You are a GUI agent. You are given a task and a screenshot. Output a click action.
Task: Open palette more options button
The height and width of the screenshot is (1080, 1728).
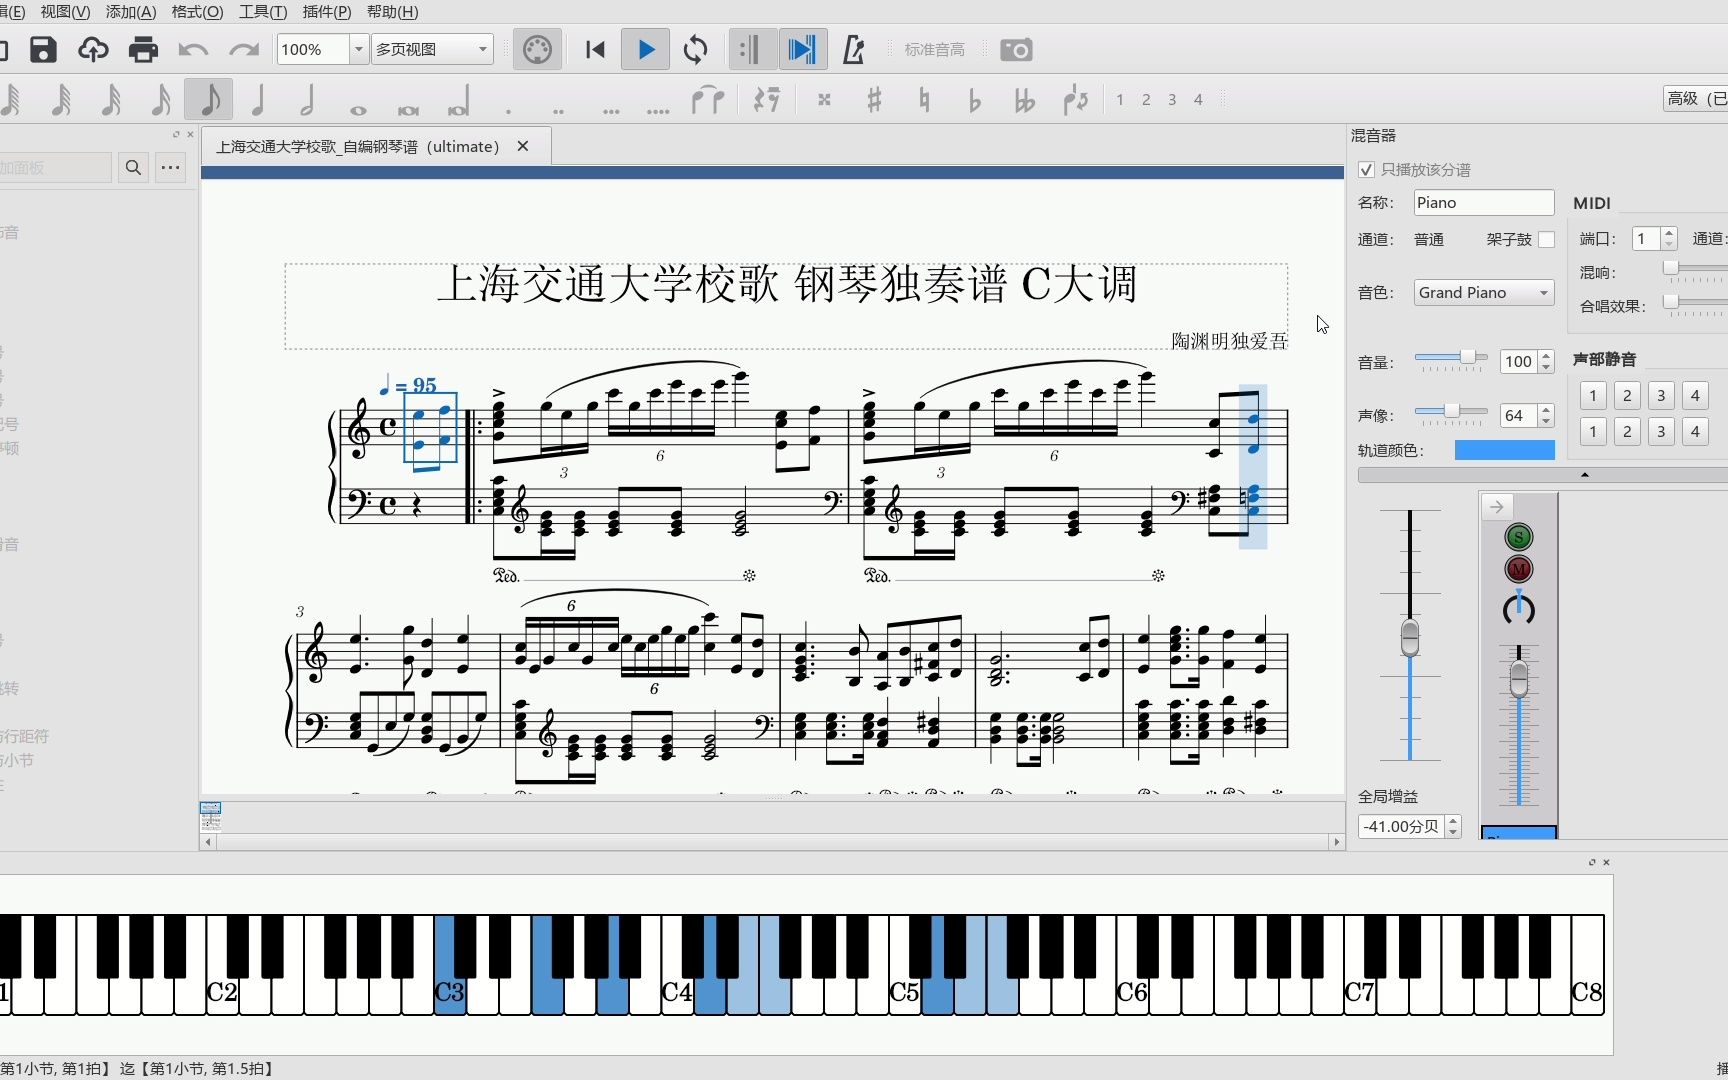[171, 168]
